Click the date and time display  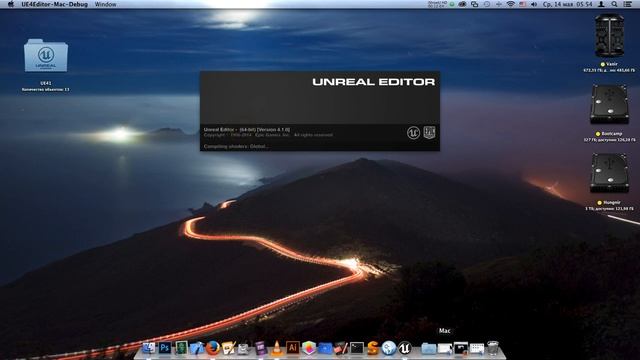[x=567, y=4]
